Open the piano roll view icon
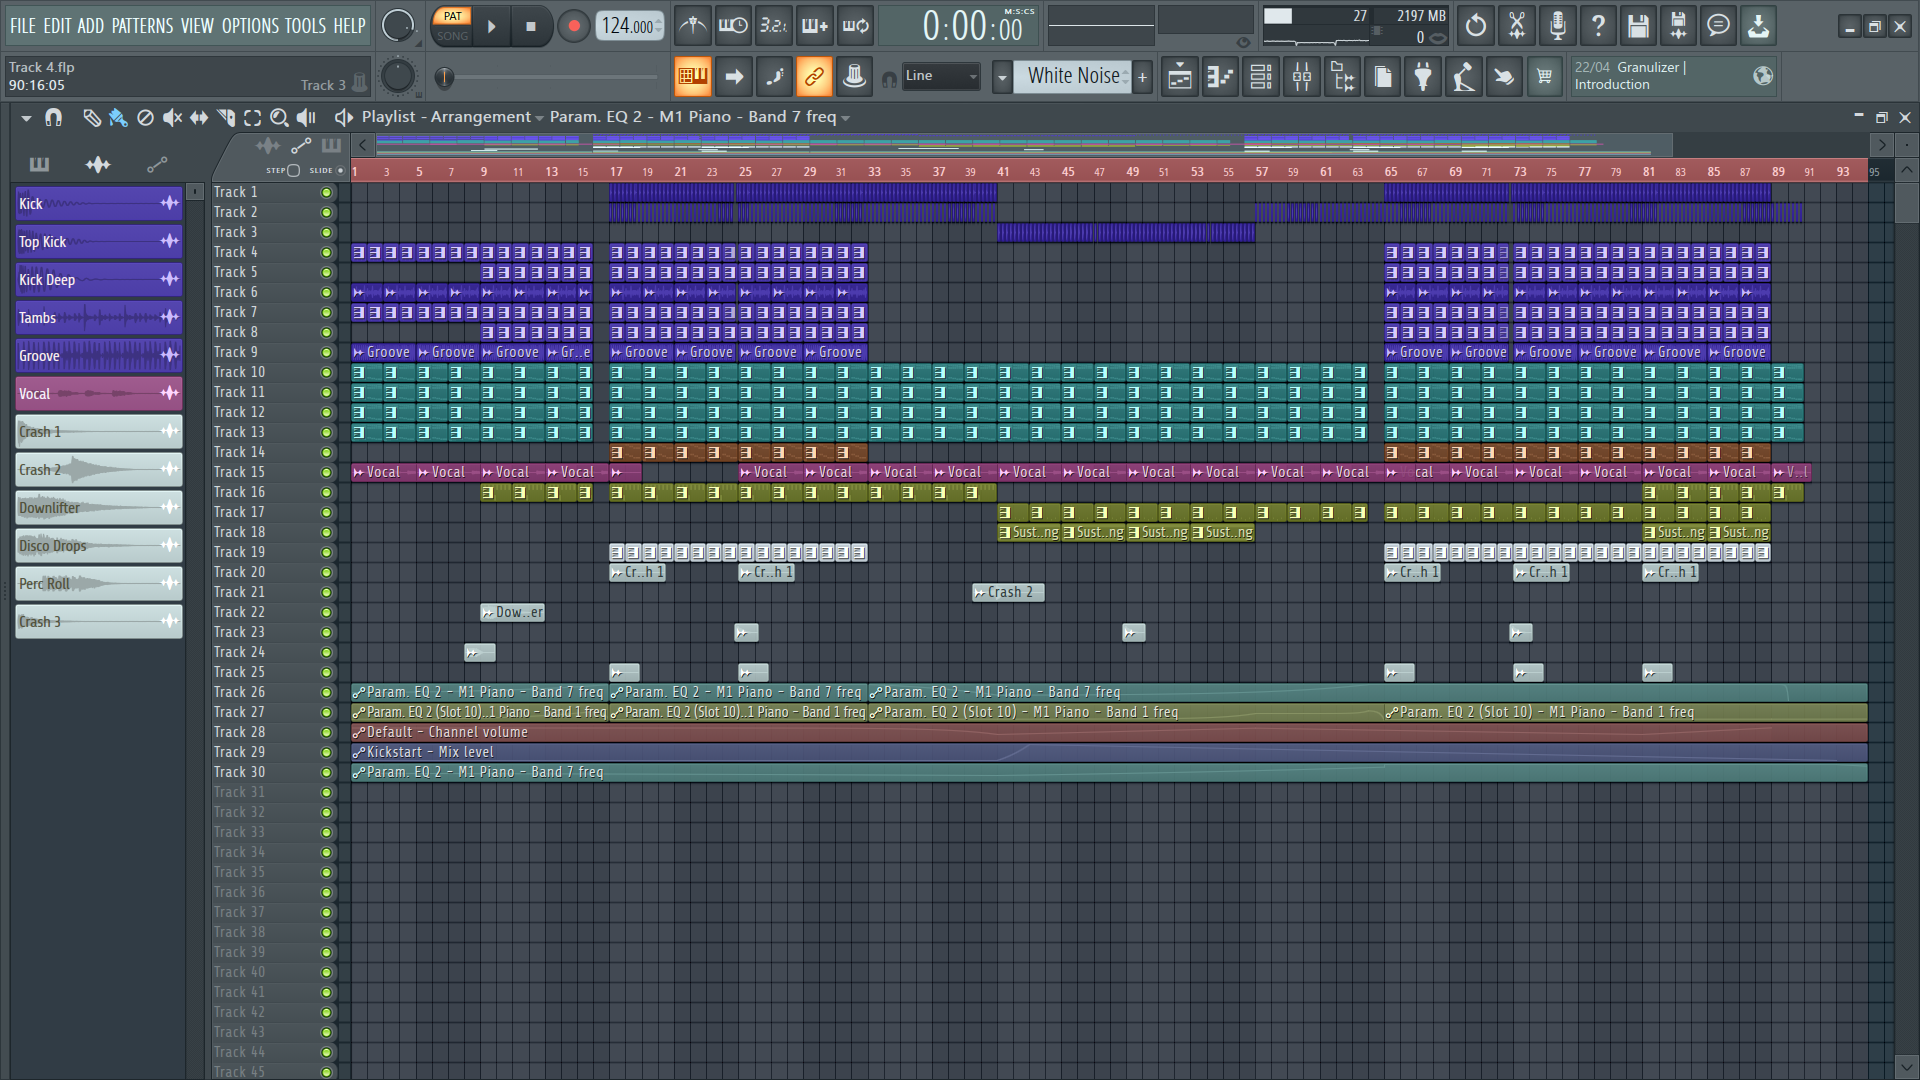The image size is (1920, 1080). tap(1220, 77)
